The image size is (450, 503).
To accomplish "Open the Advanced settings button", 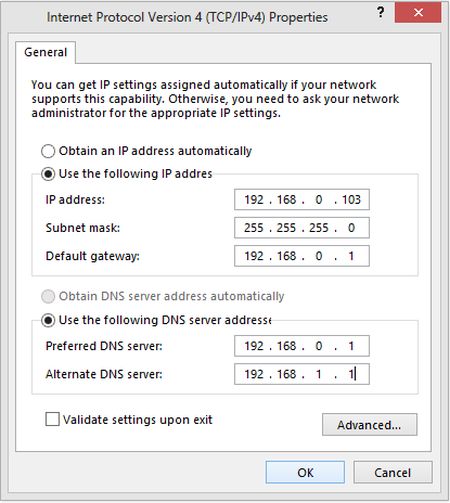I will [x=369, y=425].
